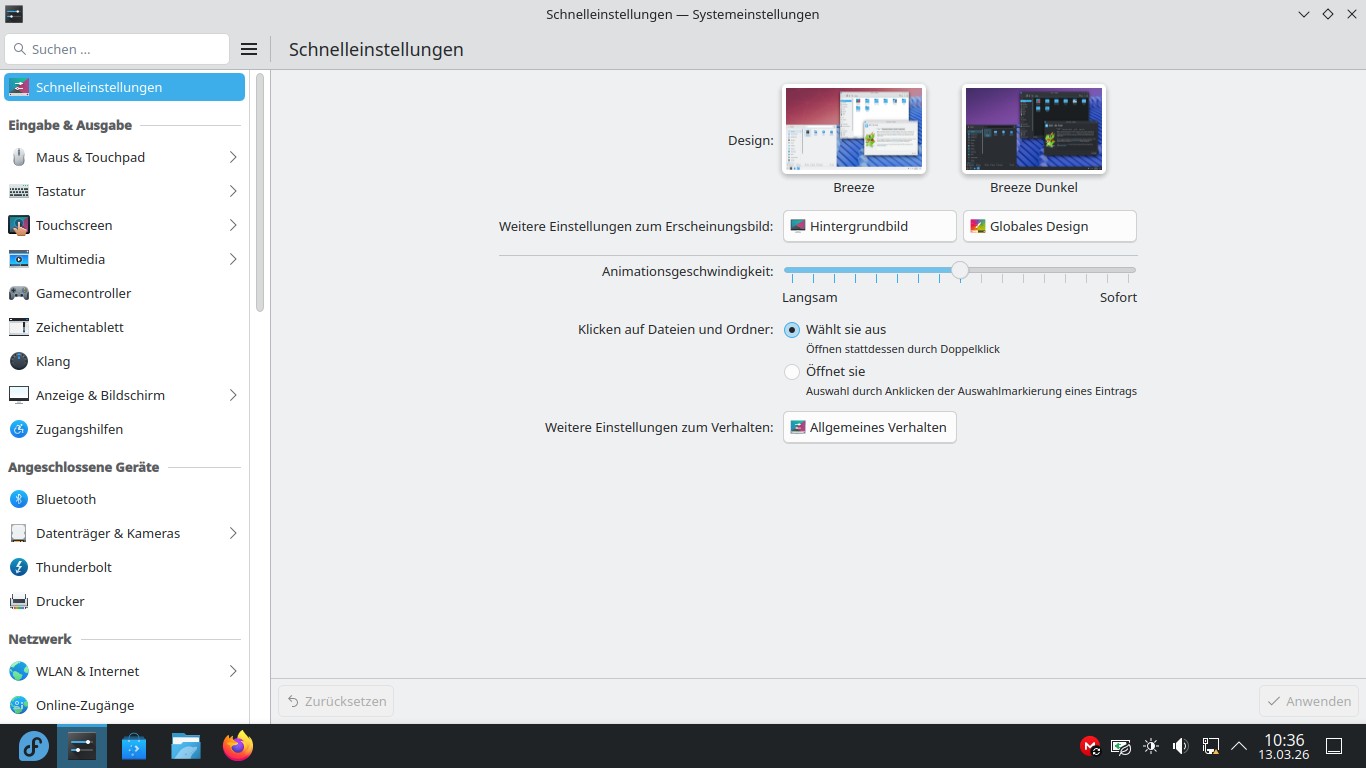This screenshot has width=1366, height=768.
Task: Open Datenträger & Kameras settings
Action: click(124, 533)
